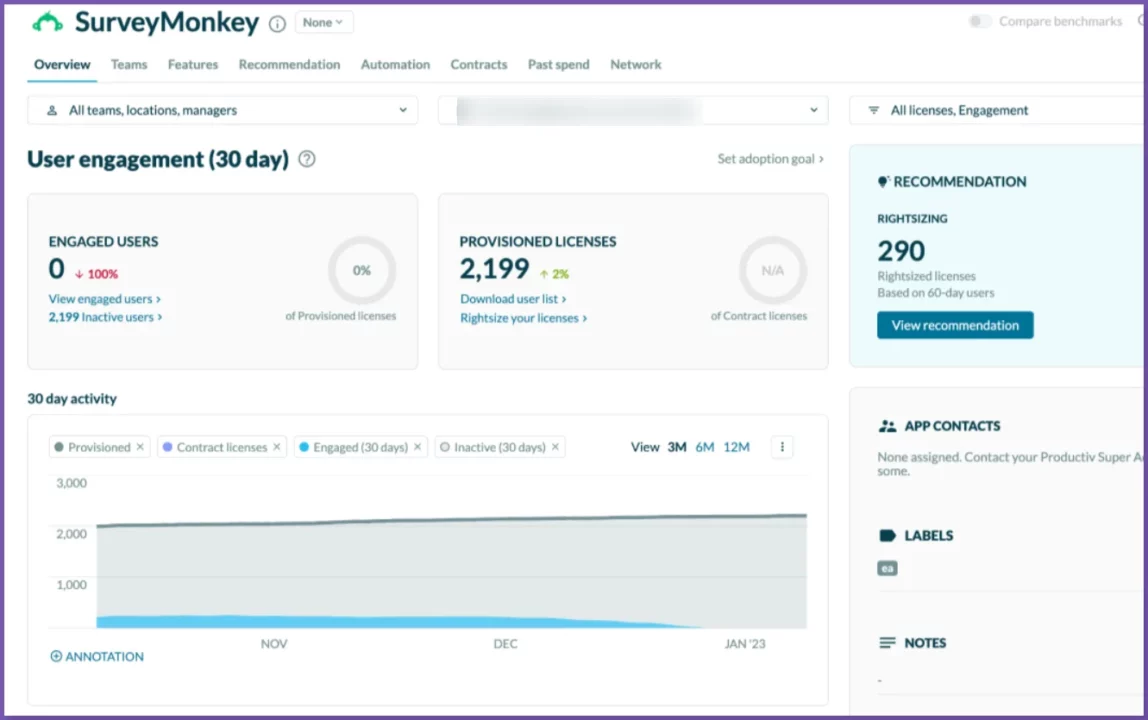Click the SurveyMonkey logo icon
Image resolution: width=1148 pixels, height=720 pixels.
(x=46, y=22)
